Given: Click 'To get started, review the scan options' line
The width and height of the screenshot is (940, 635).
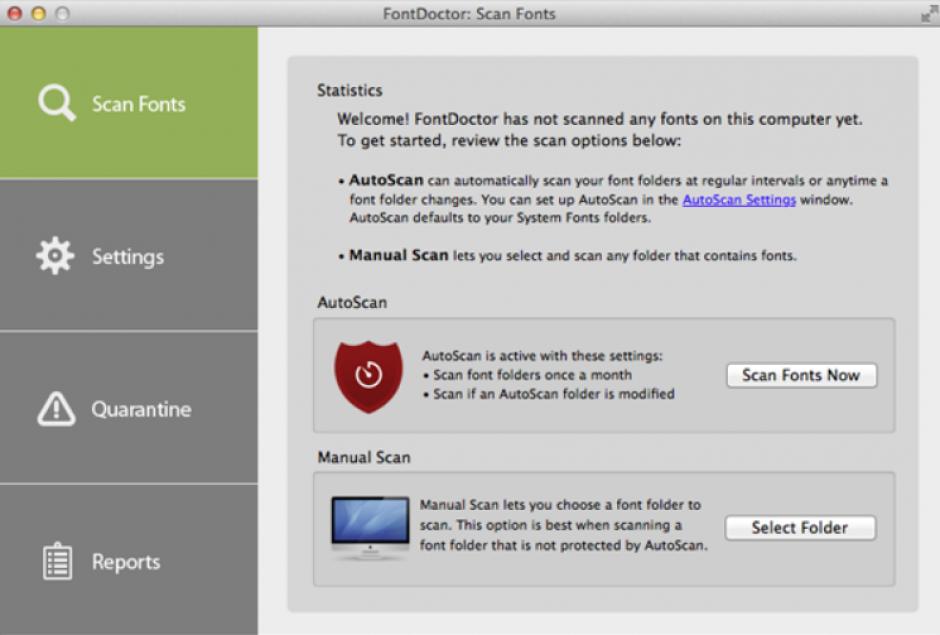Looking at the screenshot, I should [509, 141].
